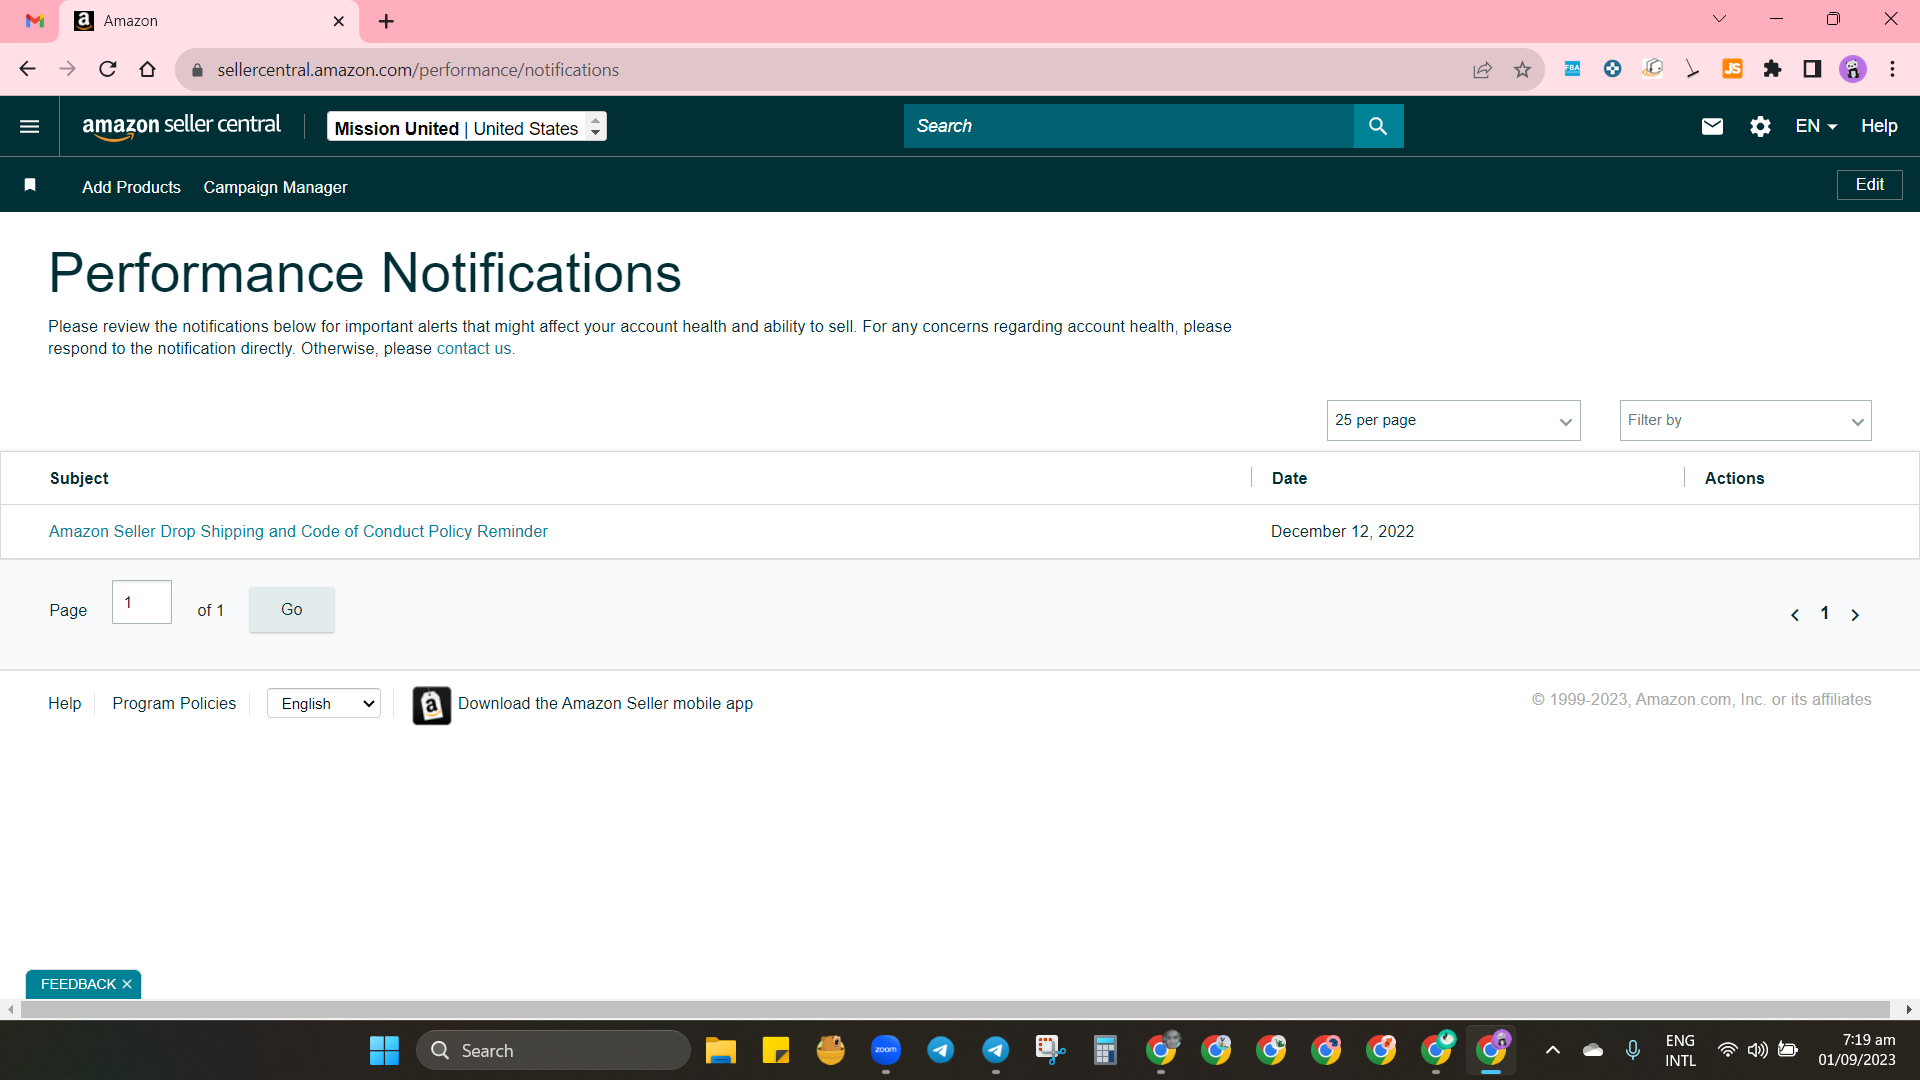Open buyer messages envelope icon
The height and width of the screenshot is (1080, 1920).
1712,126
